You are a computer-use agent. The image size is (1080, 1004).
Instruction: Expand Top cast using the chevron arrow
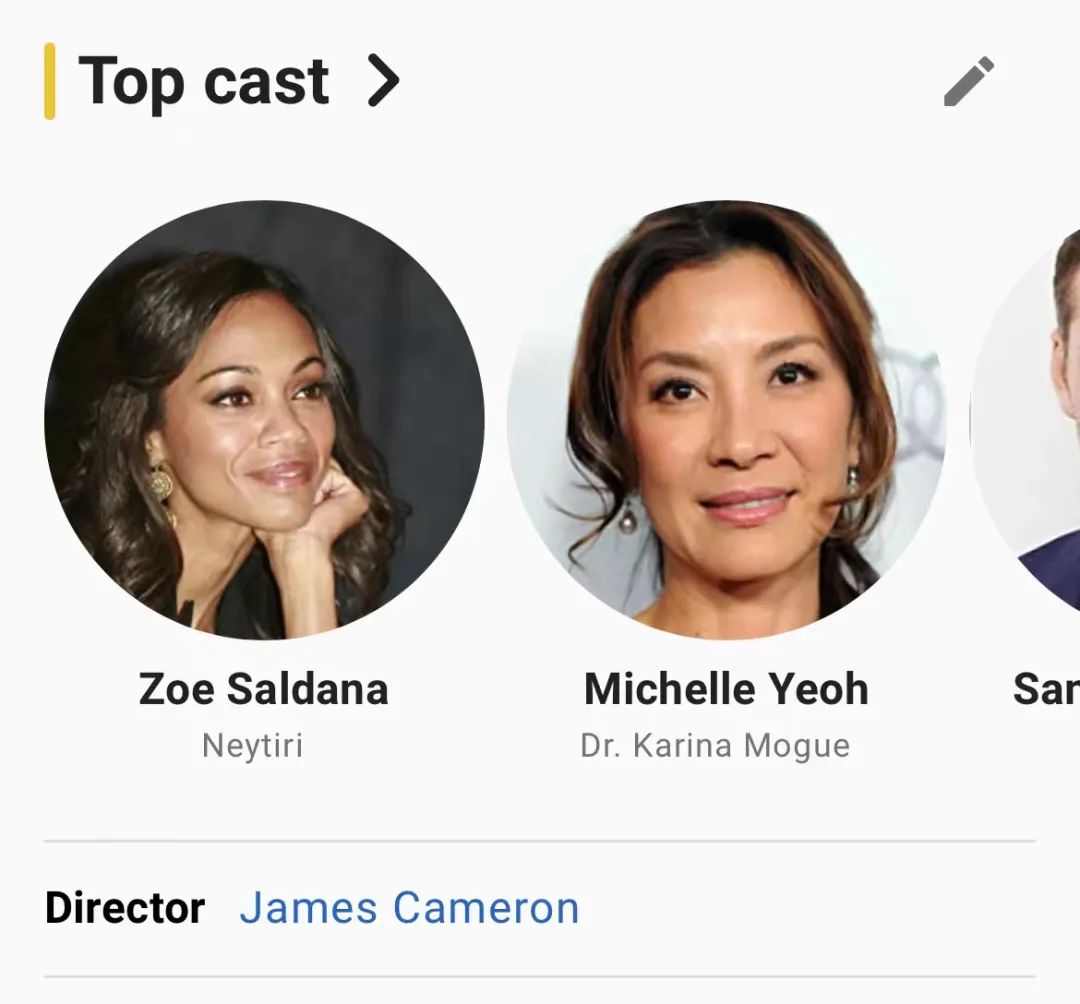pos(382,81)
